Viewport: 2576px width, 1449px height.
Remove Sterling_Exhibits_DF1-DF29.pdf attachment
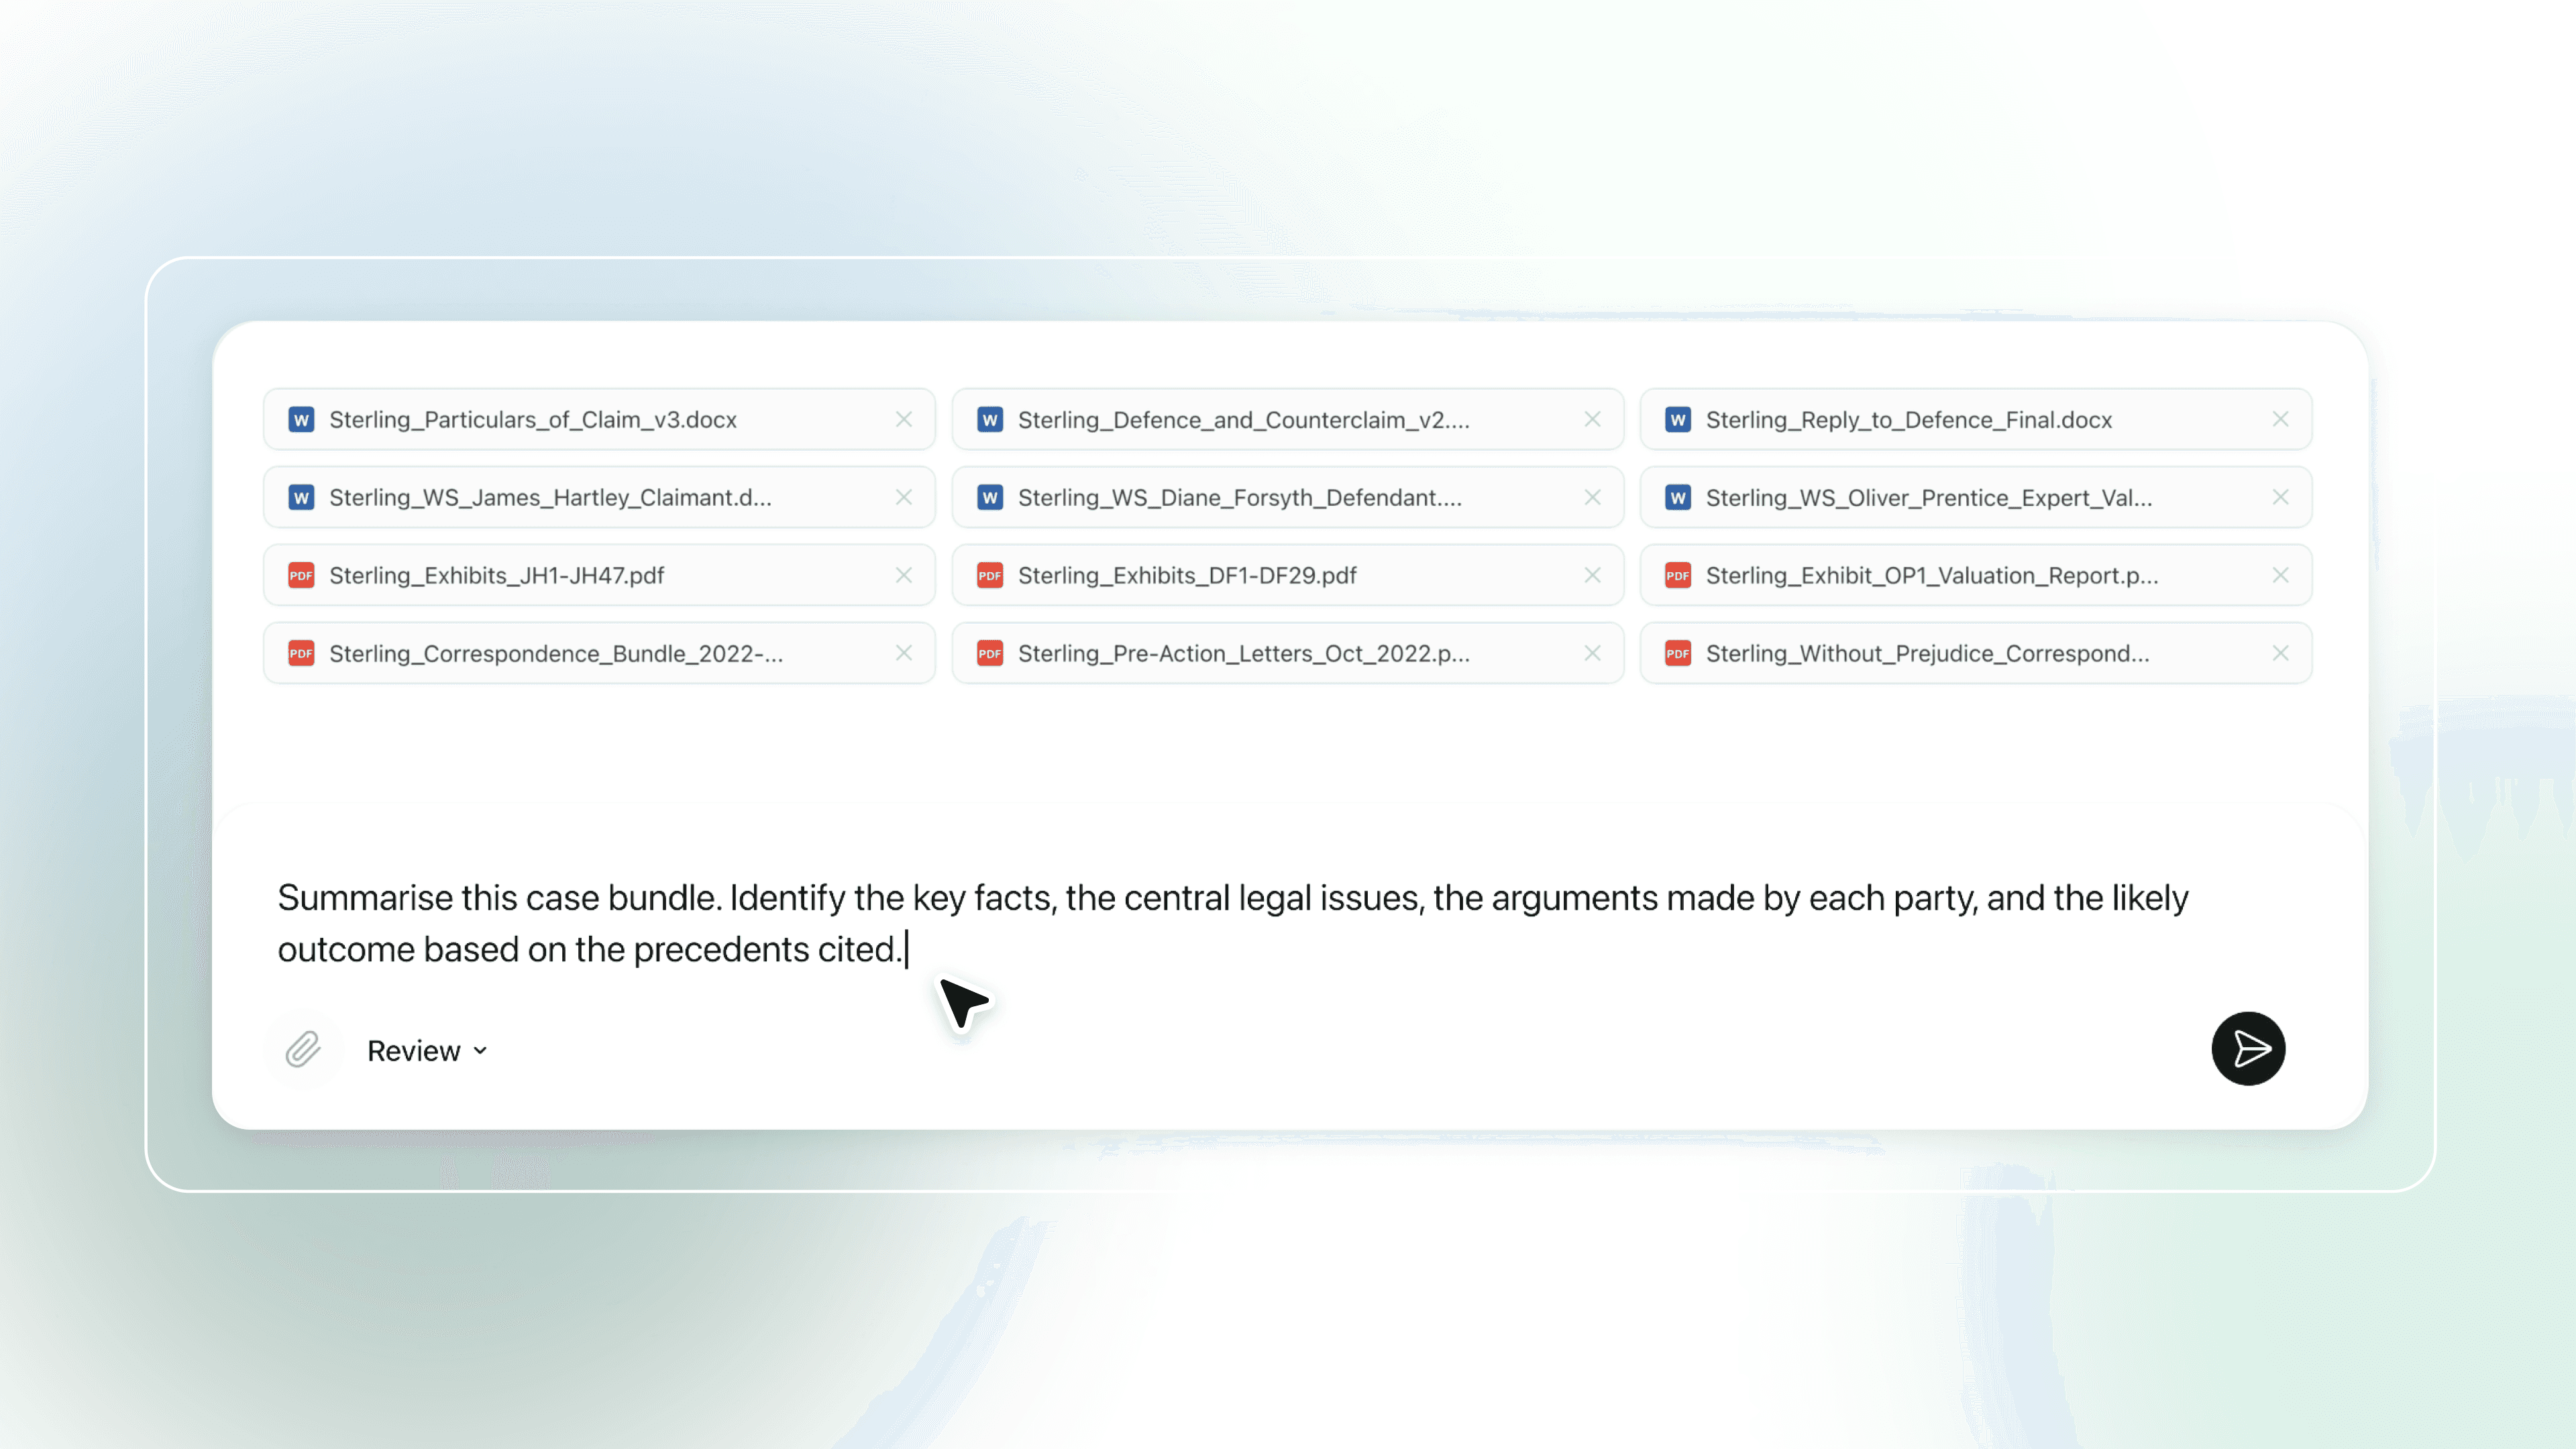(1592, 575)
